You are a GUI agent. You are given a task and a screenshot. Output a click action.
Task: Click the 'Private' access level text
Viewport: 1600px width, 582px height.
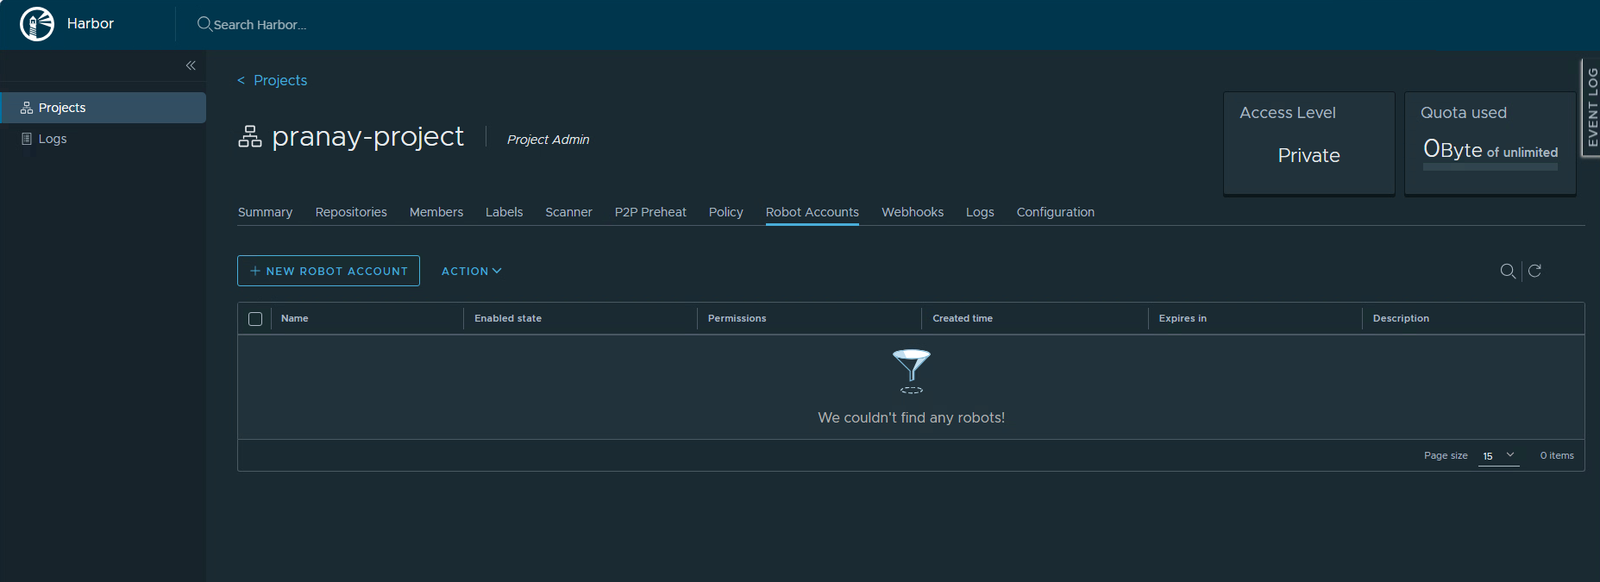pos(1309,155)
